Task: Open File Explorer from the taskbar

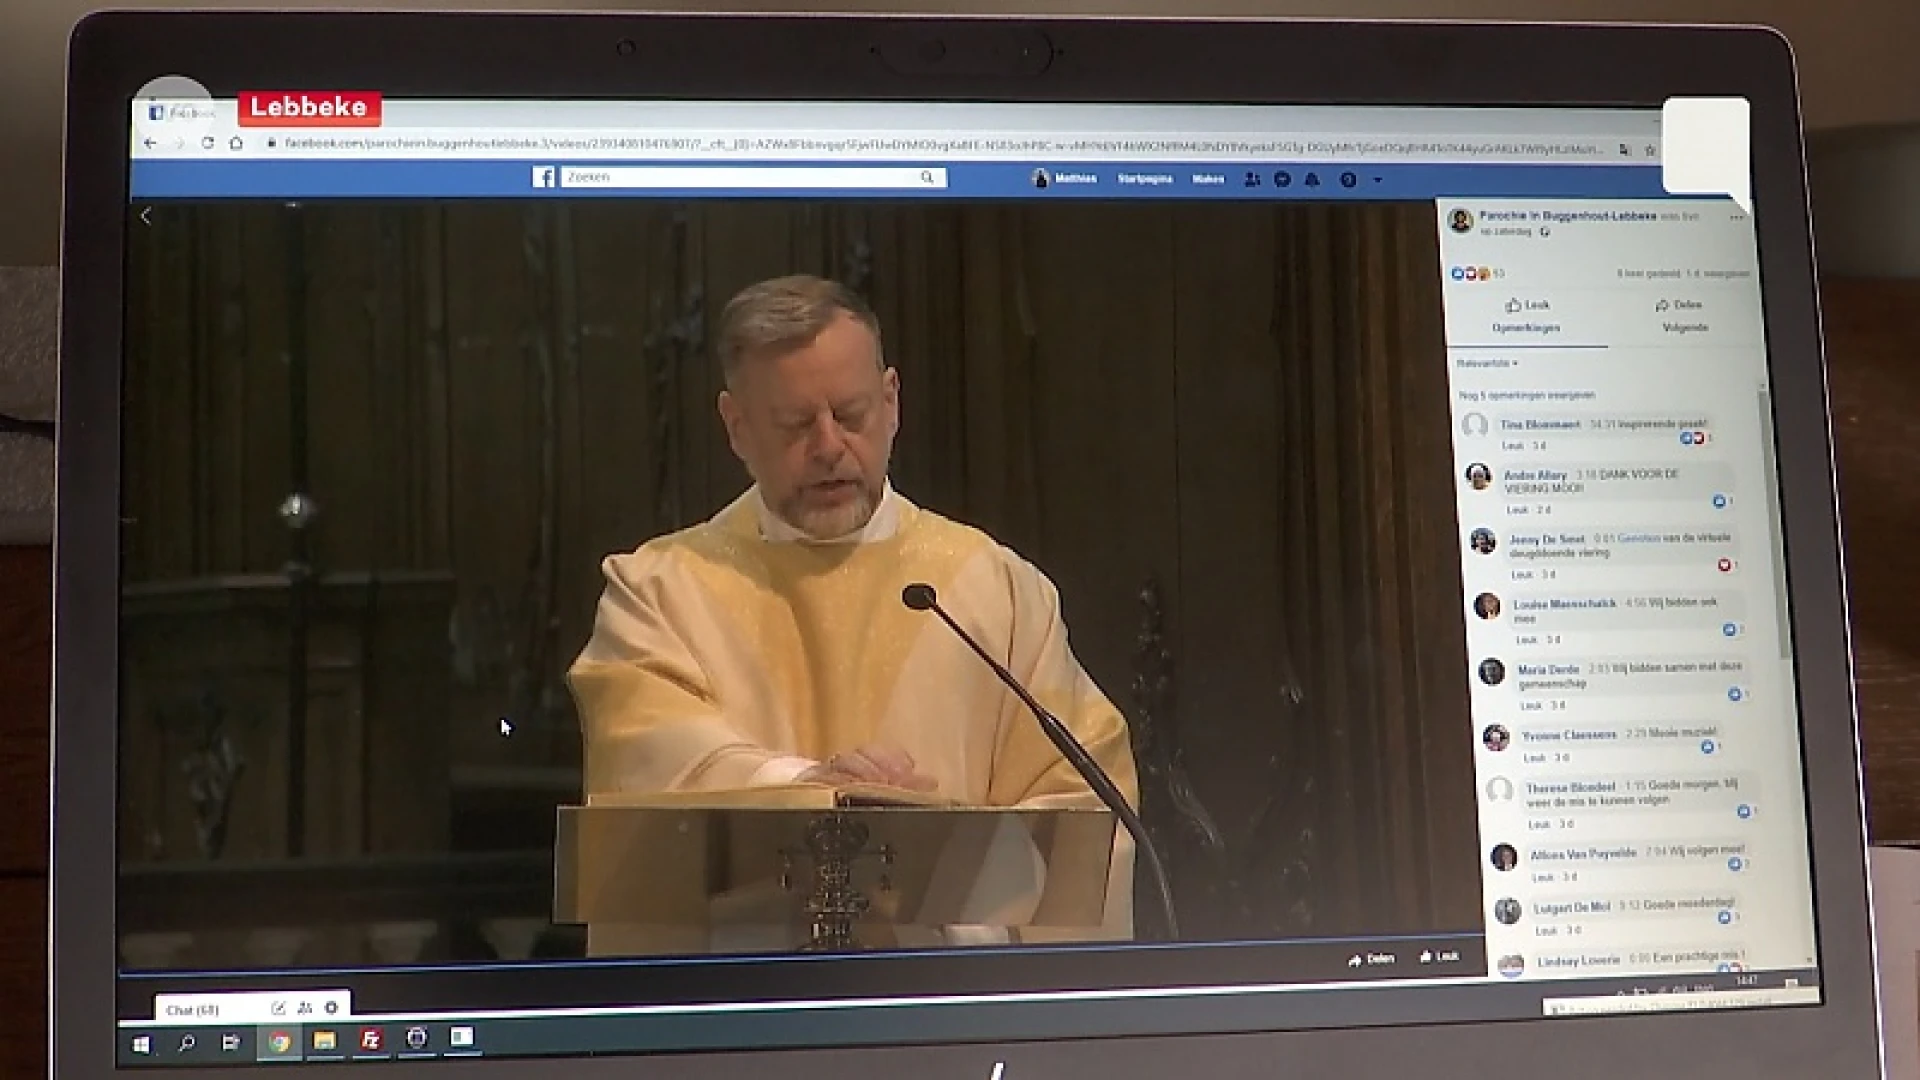Action: point(324,1041)
